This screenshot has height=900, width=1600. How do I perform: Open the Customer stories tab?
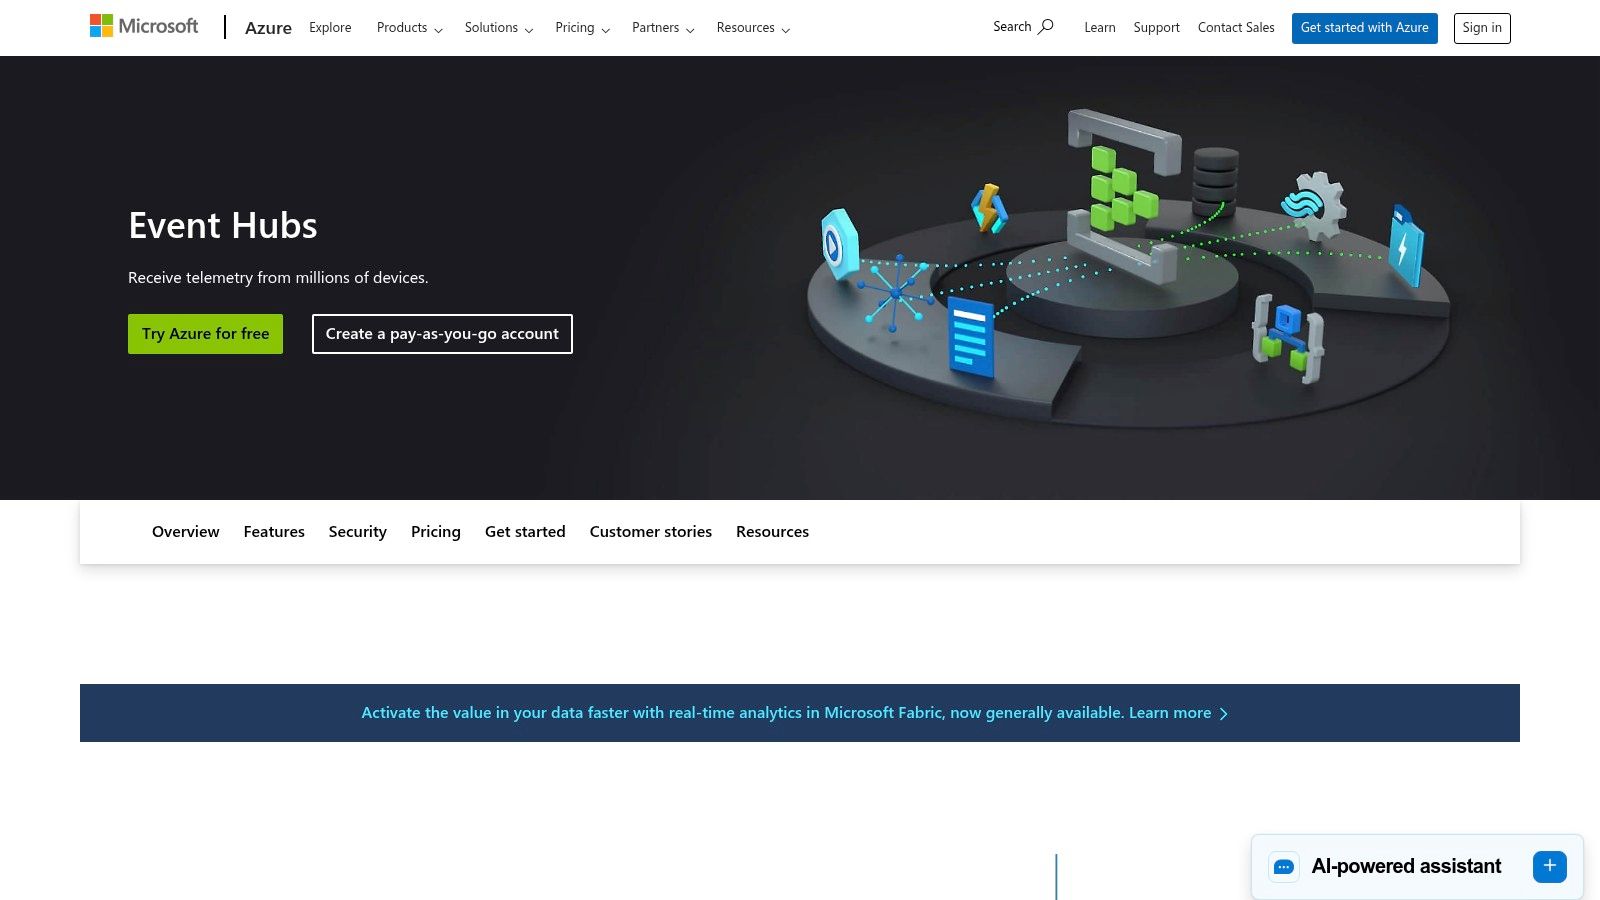coord(650,531)
